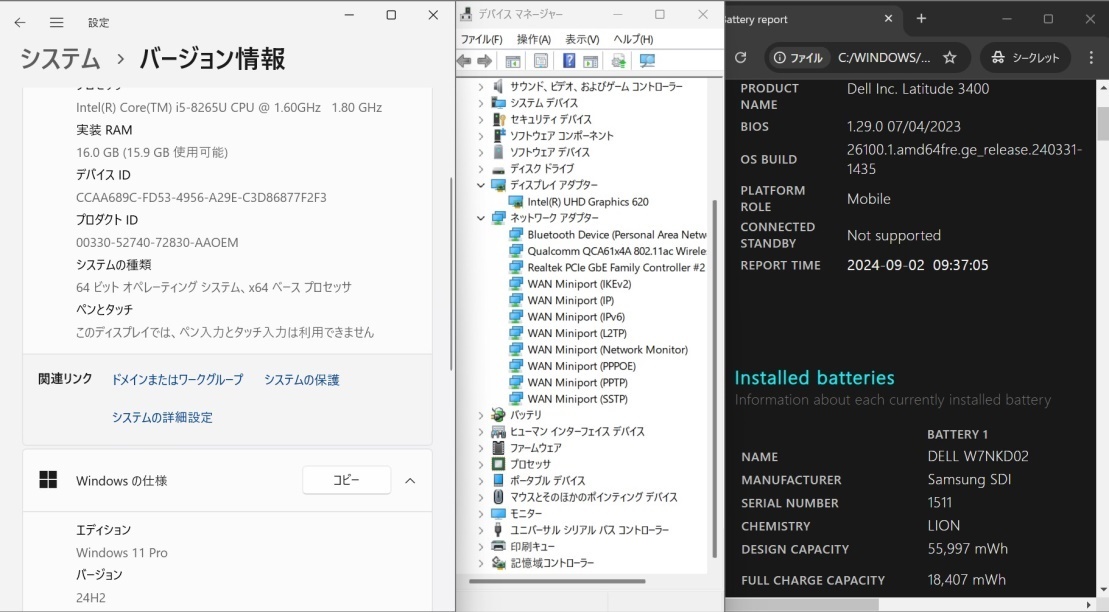Open the new tab plus button
Image resolution: width=1109 pixels, height=612 pixels.
tap(921, 19)
